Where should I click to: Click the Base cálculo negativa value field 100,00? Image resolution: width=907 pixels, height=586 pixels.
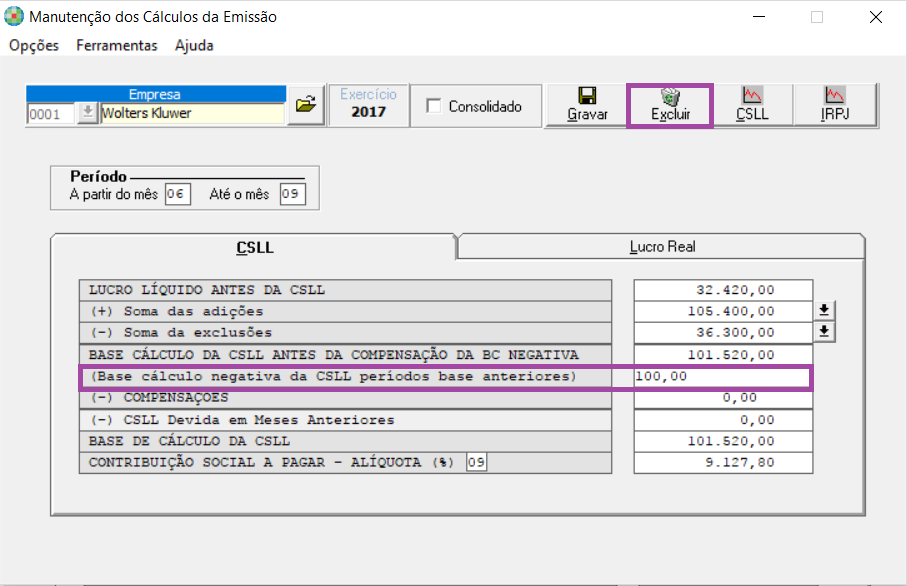coord(722,377)
